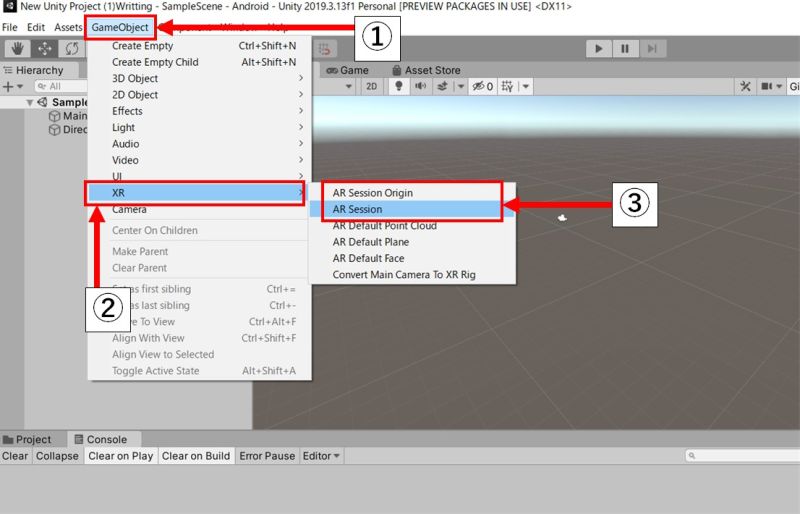Toggle scene lighting lightbulb icon

click(x=399, y=86)
